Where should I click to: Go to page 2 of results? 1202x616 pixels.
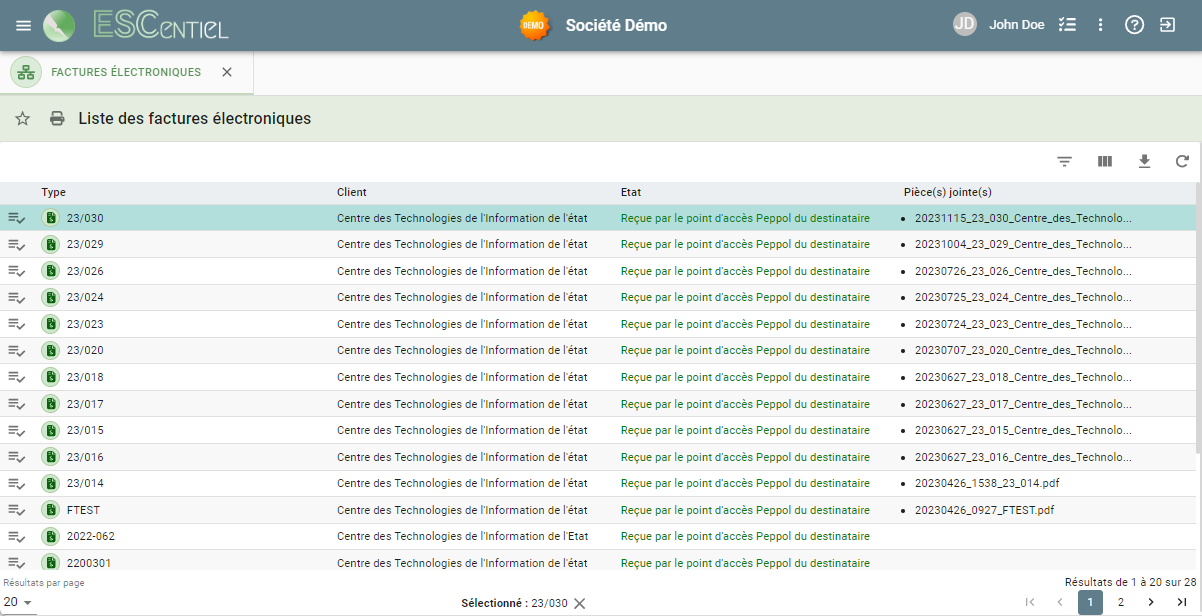tap(1121, 602)
